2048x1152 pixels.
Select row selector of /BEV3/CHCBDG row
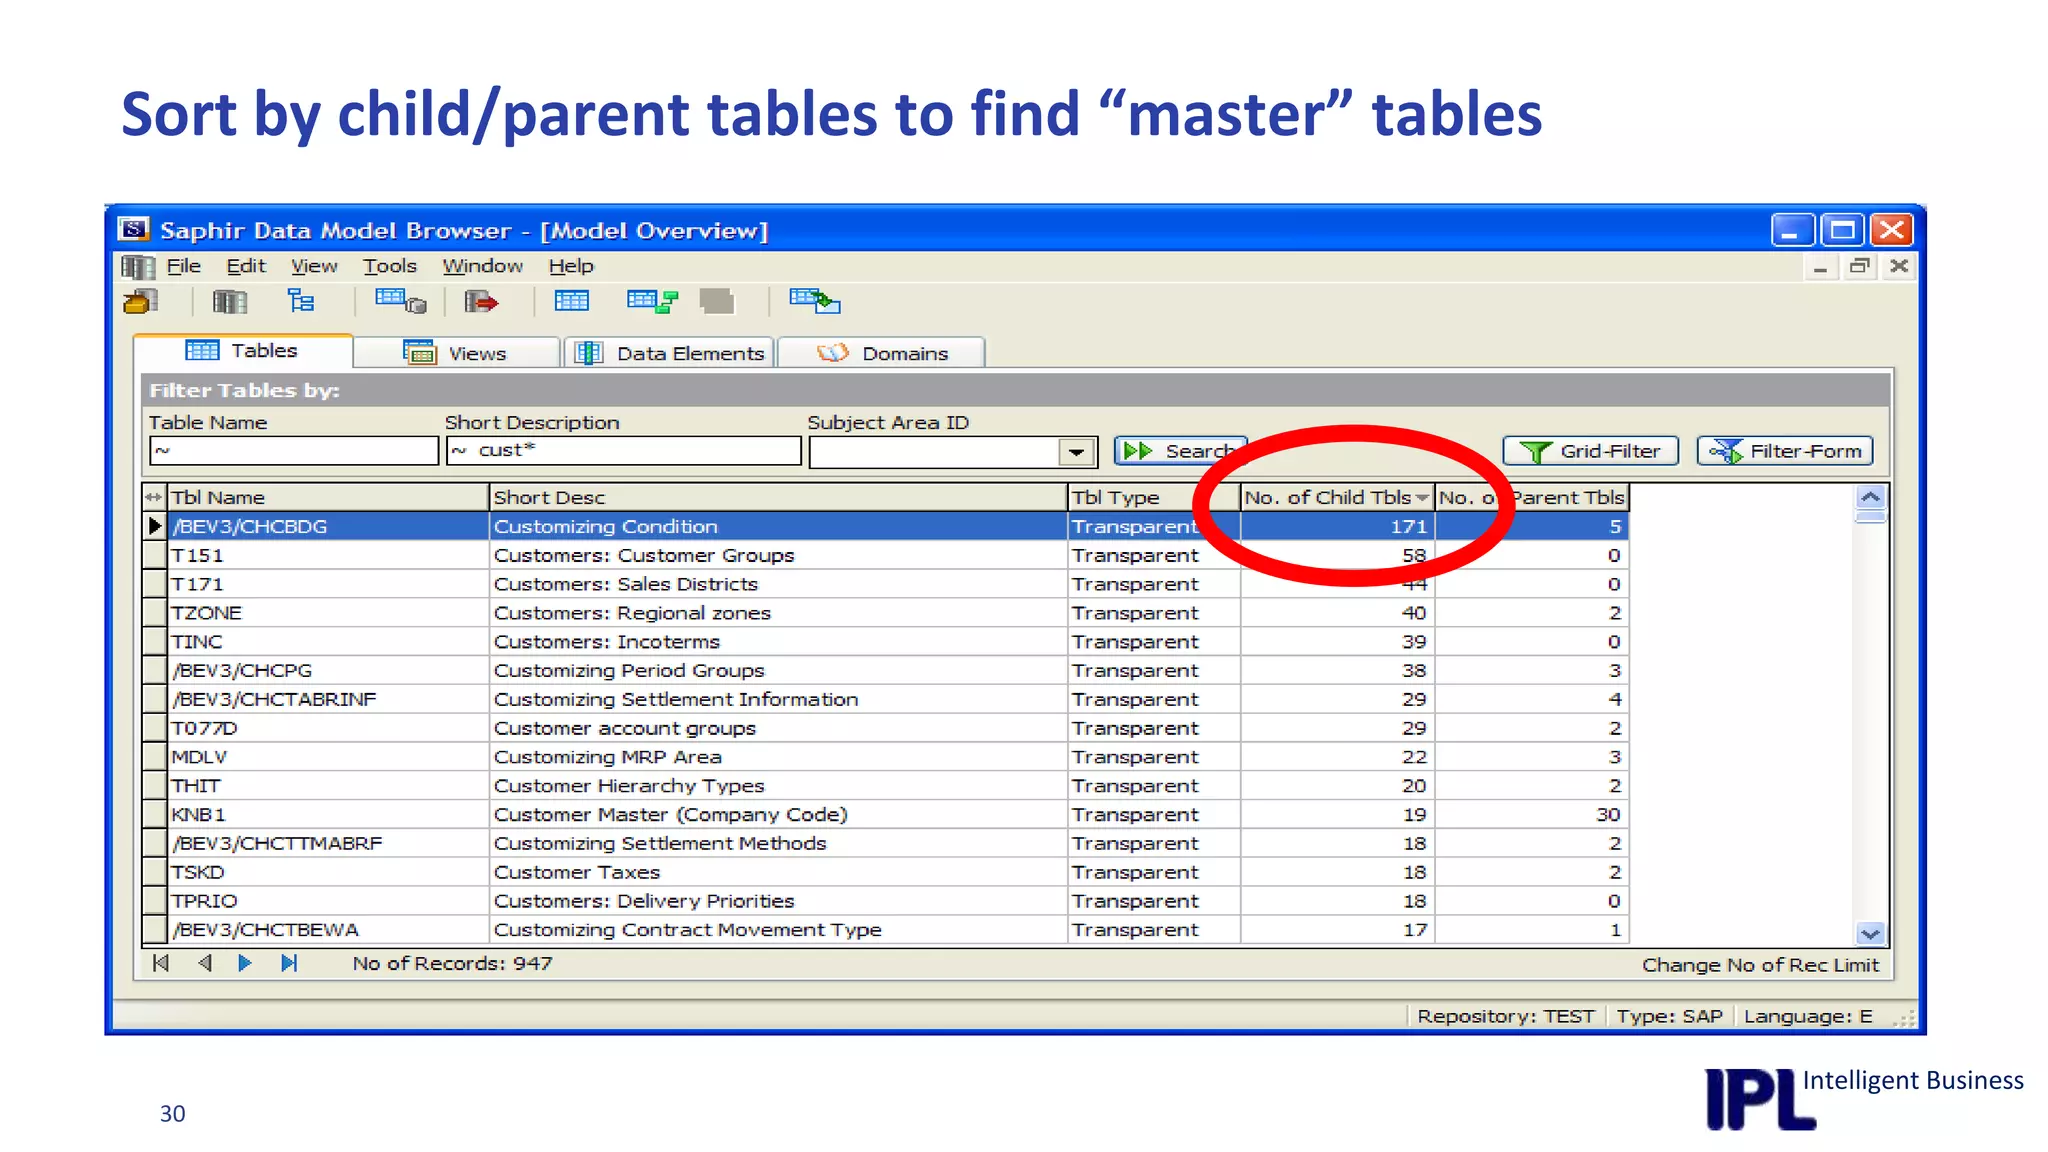(155, 526)
